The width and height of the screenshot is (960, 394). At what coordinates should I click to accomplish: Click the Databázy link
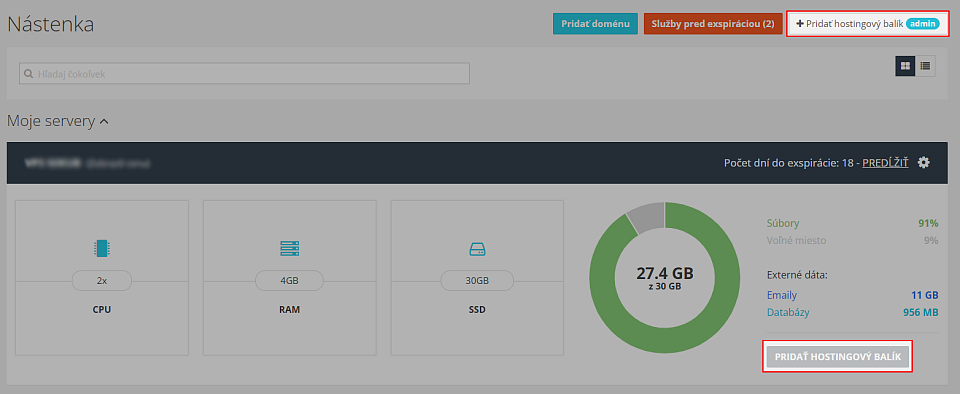[x=788, y=313]
